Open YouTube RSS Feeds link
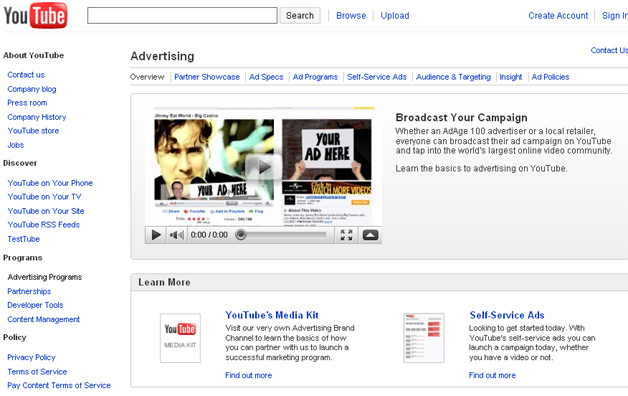Viewport: 628px width, 396px height. pos(44,225)
